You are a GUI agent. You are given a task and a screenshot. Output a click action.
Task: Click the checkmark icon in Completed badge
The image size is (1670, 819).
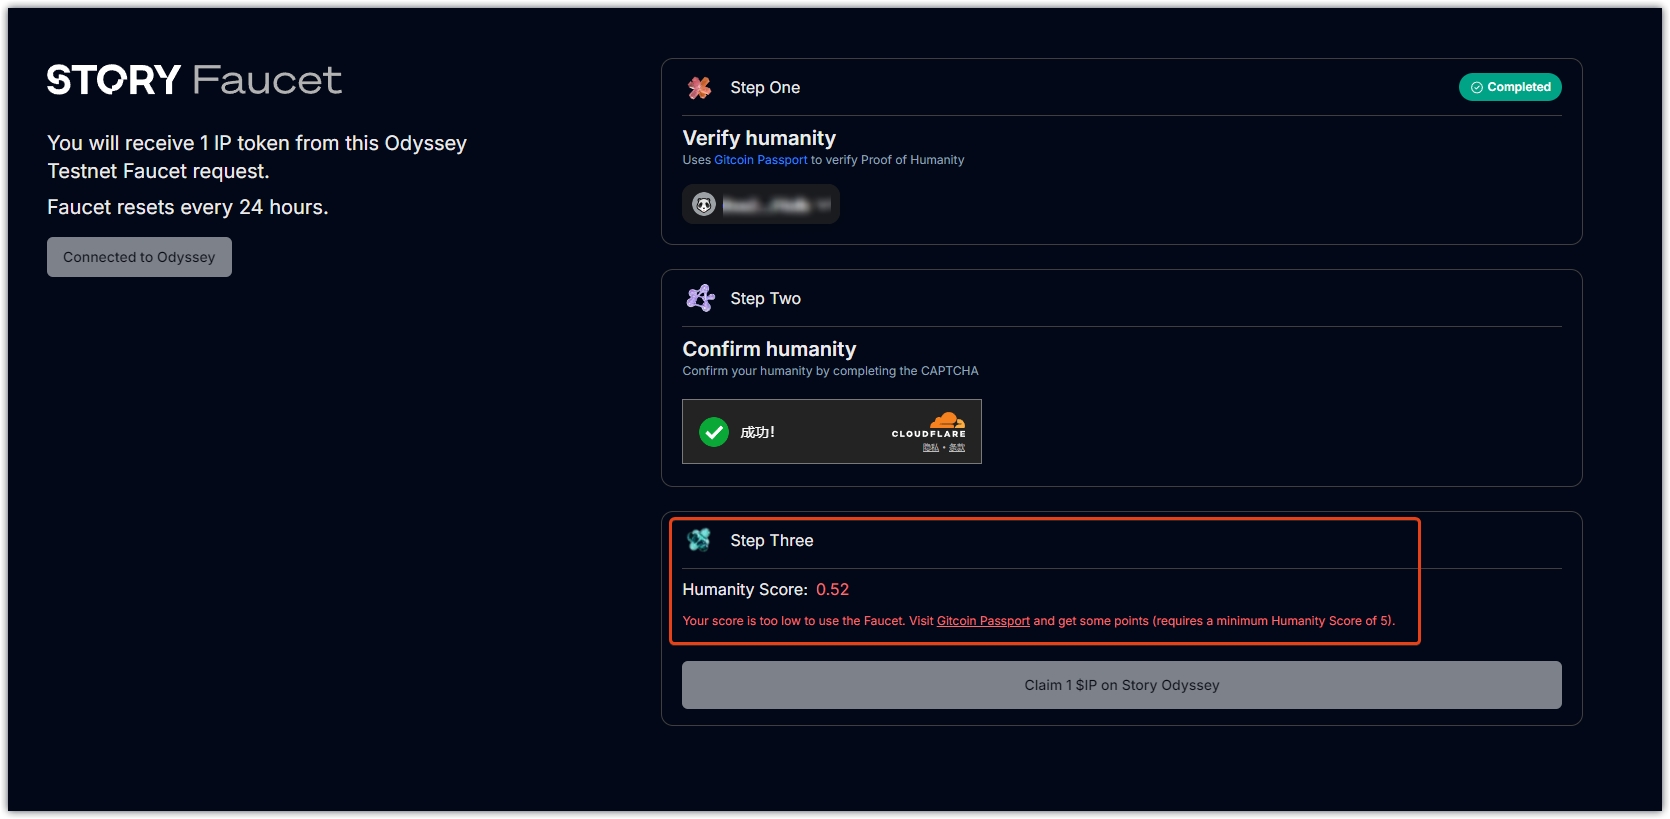click(x=1476, y=88)
